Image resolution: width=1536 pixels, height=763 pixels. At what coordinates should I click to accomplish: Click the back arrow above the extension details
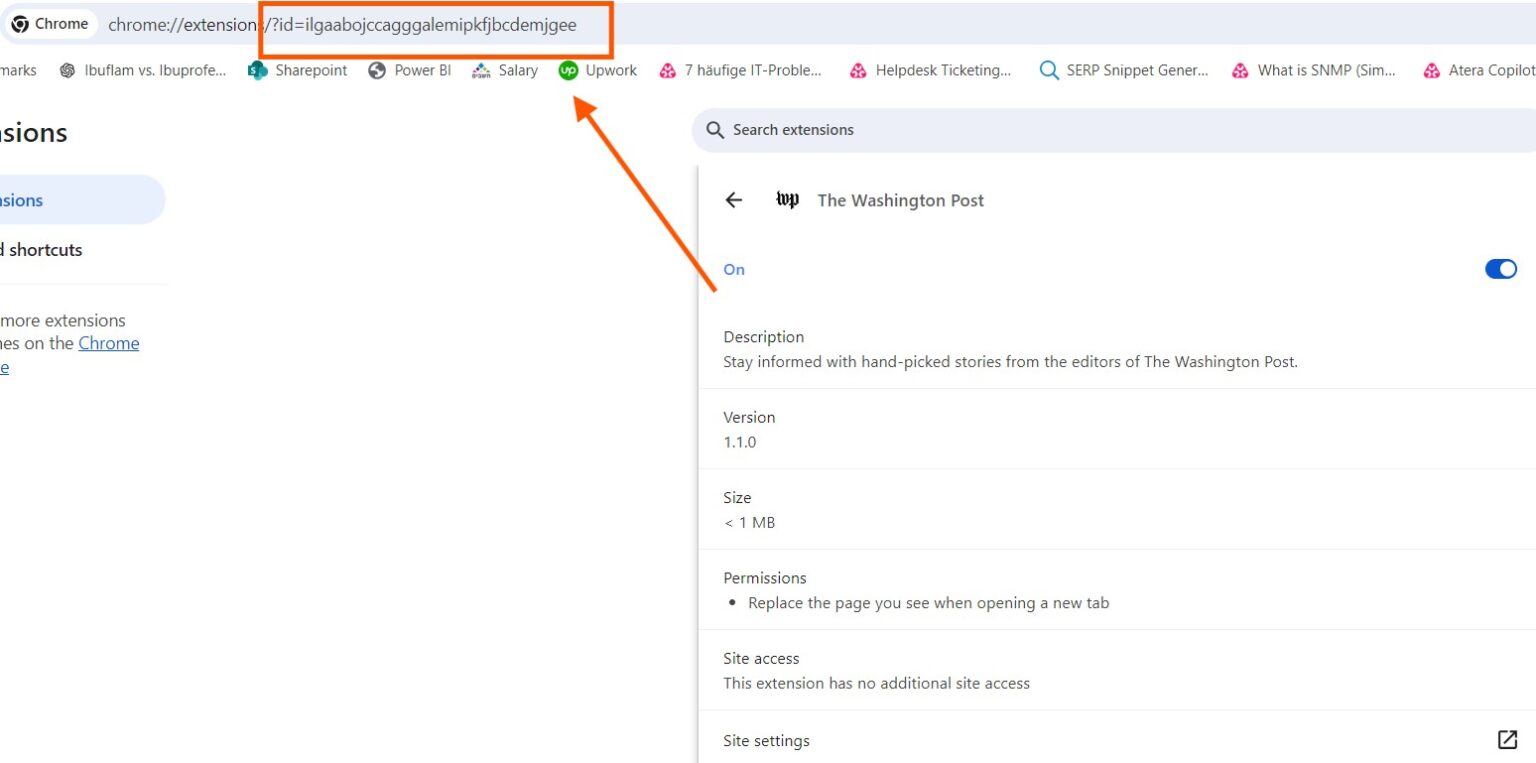(733, 200)
